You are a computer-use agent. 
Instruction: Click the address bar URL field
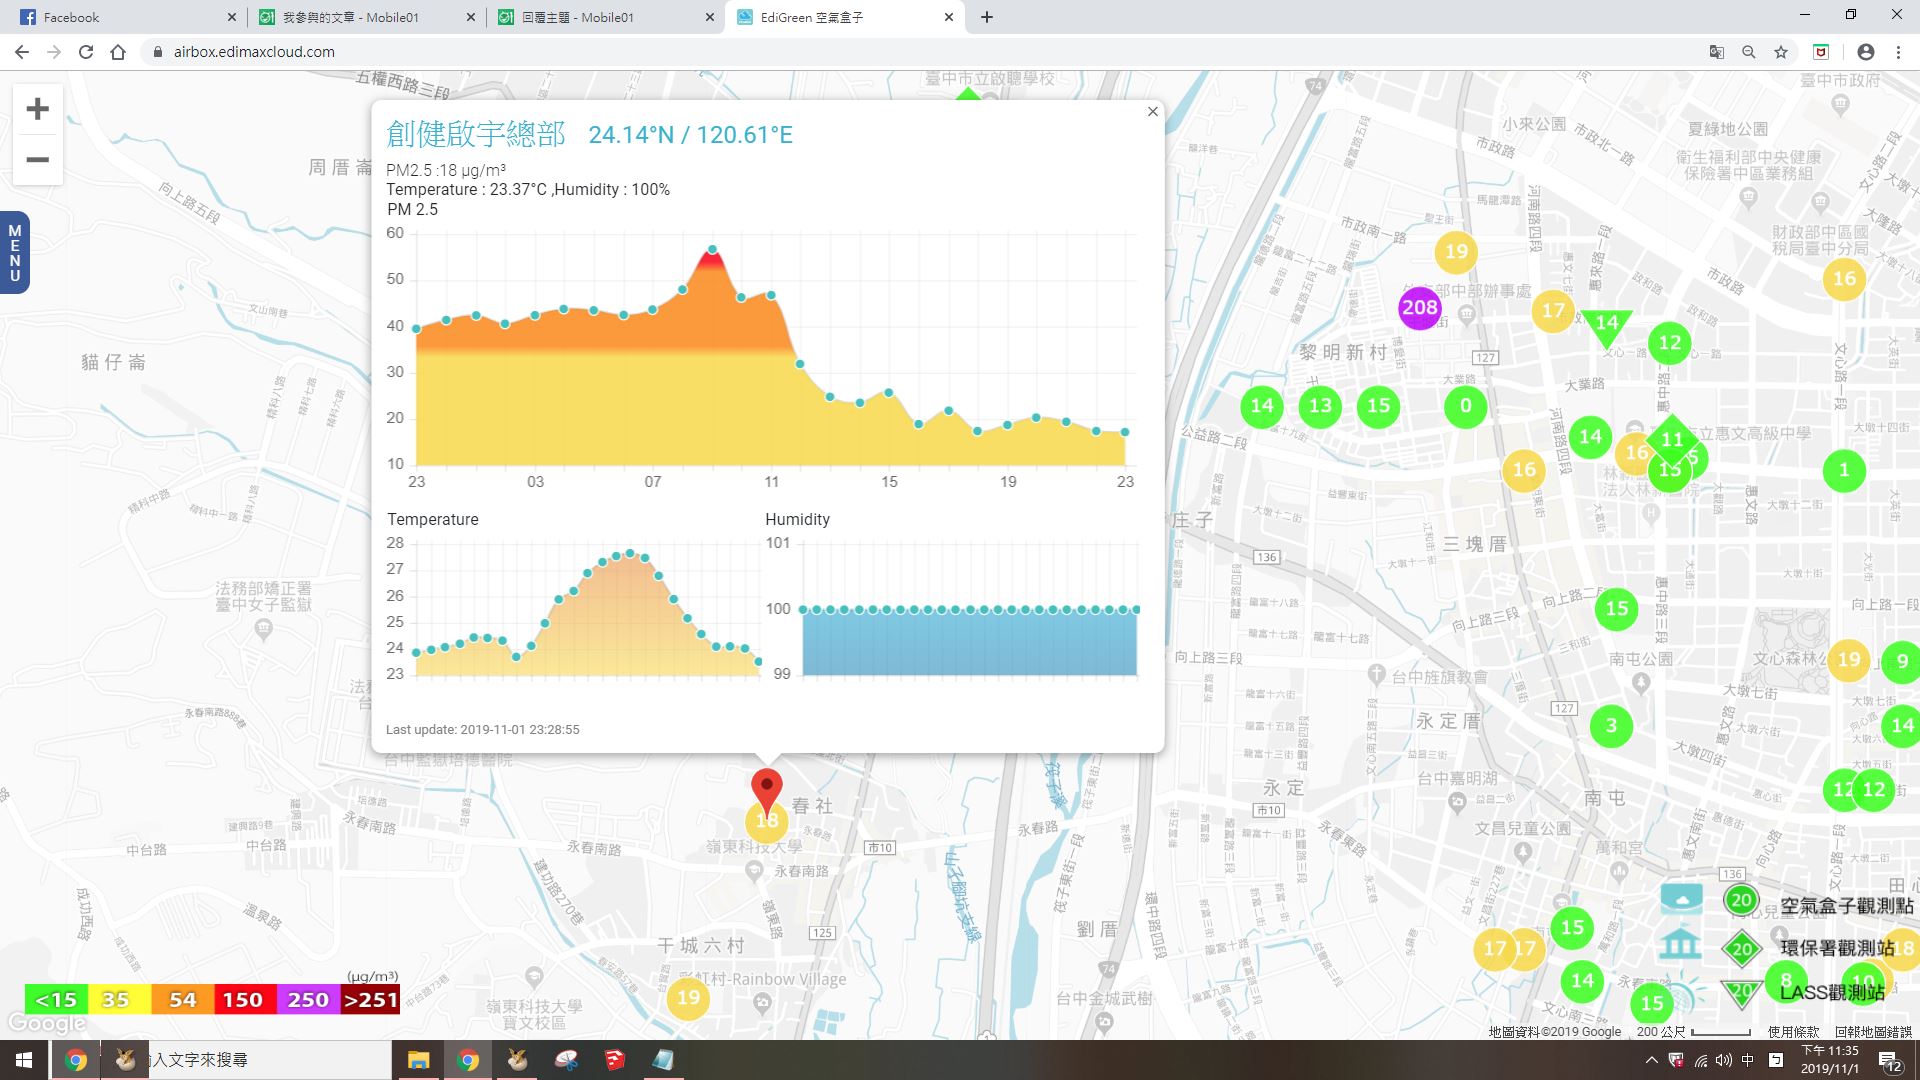click(x=920, y=52)
